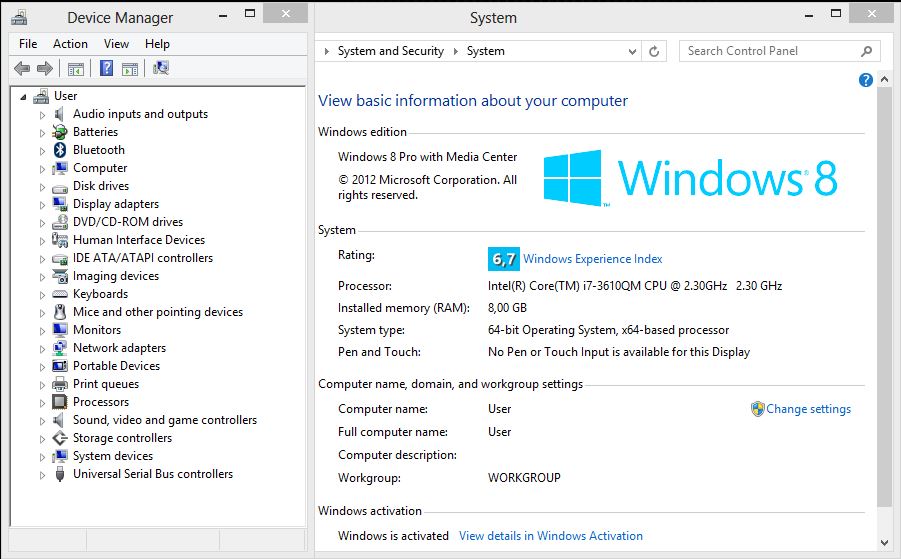Collapse the User root tree node
Viewport: 901px width, 559px height.
tap(23, 97)
